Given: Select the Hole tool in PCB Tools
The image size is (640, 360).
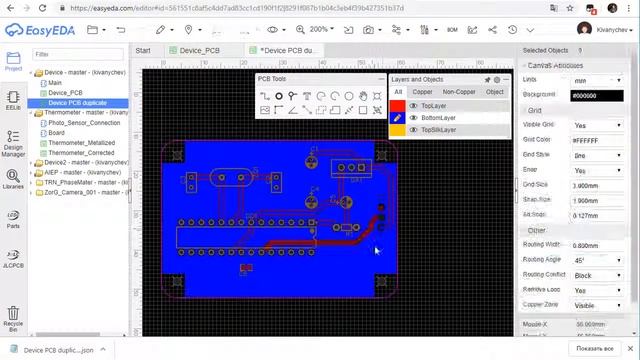Looking at the screenshot, I should (x=377, y=96).
